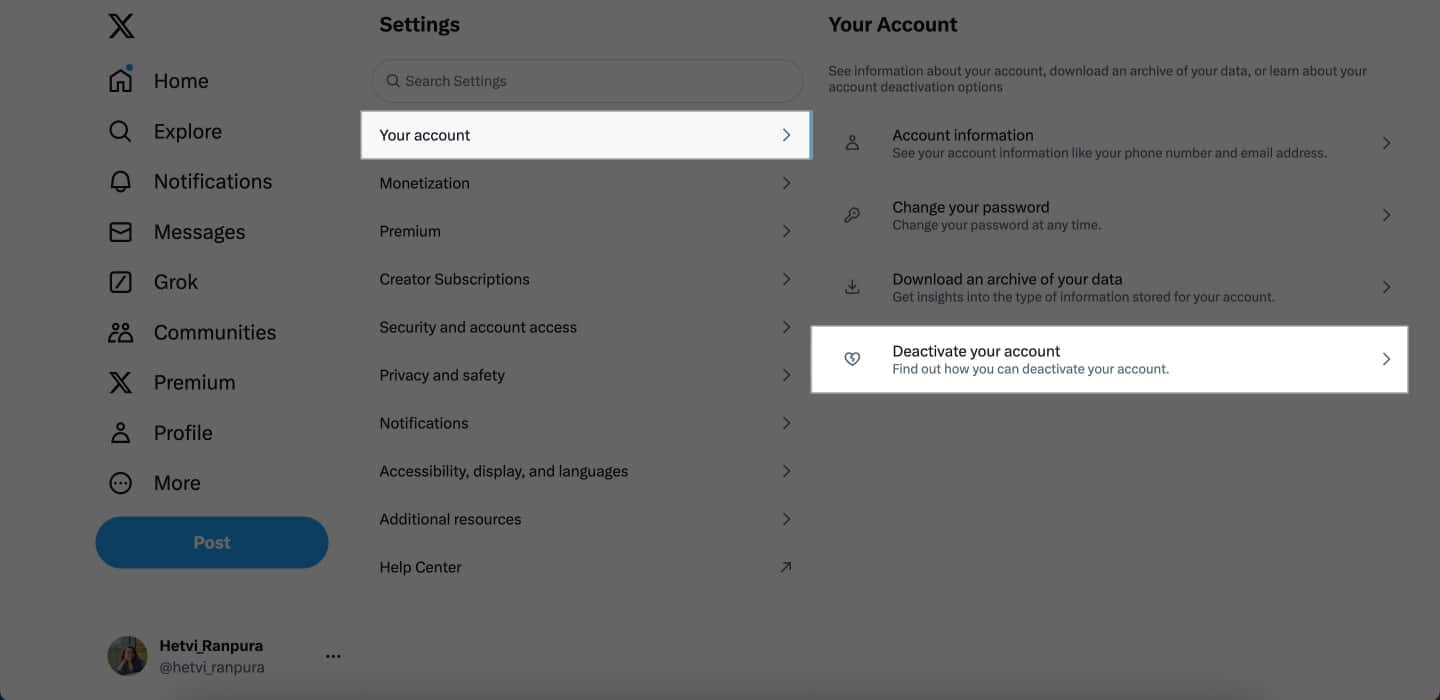Click the @hetvi_ranpura handle text
This screenshot has width=1440, height=700.
[212, 667]
